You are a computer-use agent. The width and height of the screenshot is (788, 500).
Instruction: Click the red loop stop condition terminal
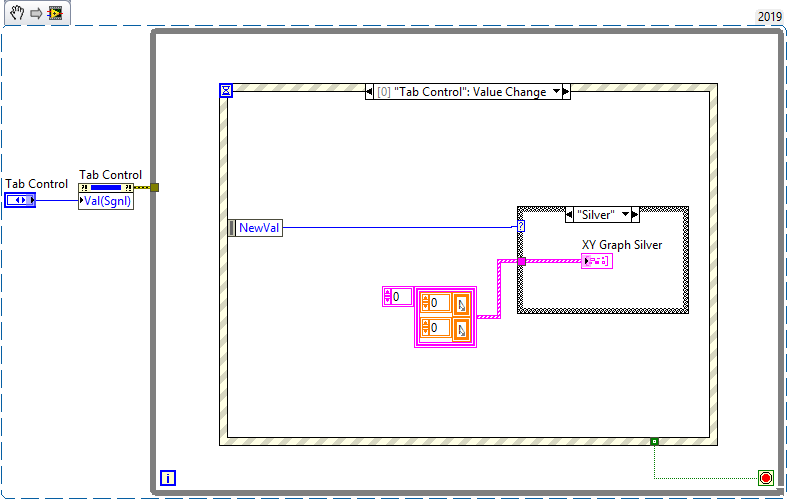point(766,477)
